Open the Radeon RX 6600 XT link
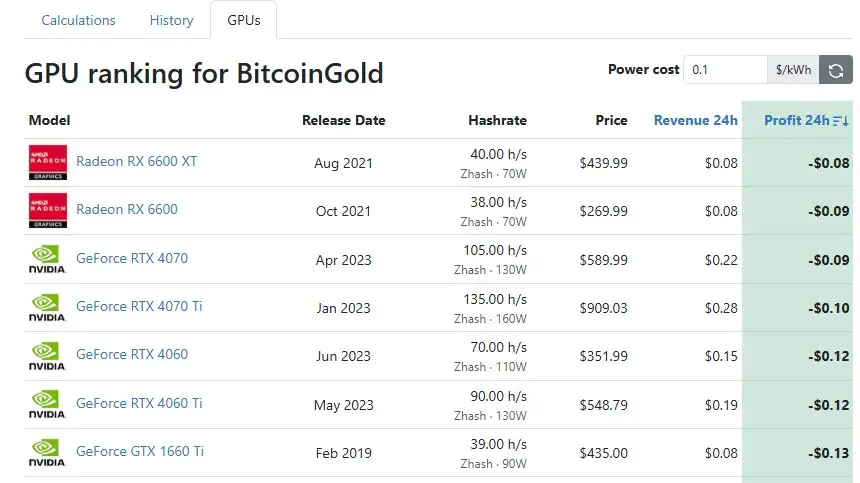The height and width of the screenshot is (483, 860). pos(137,161)
